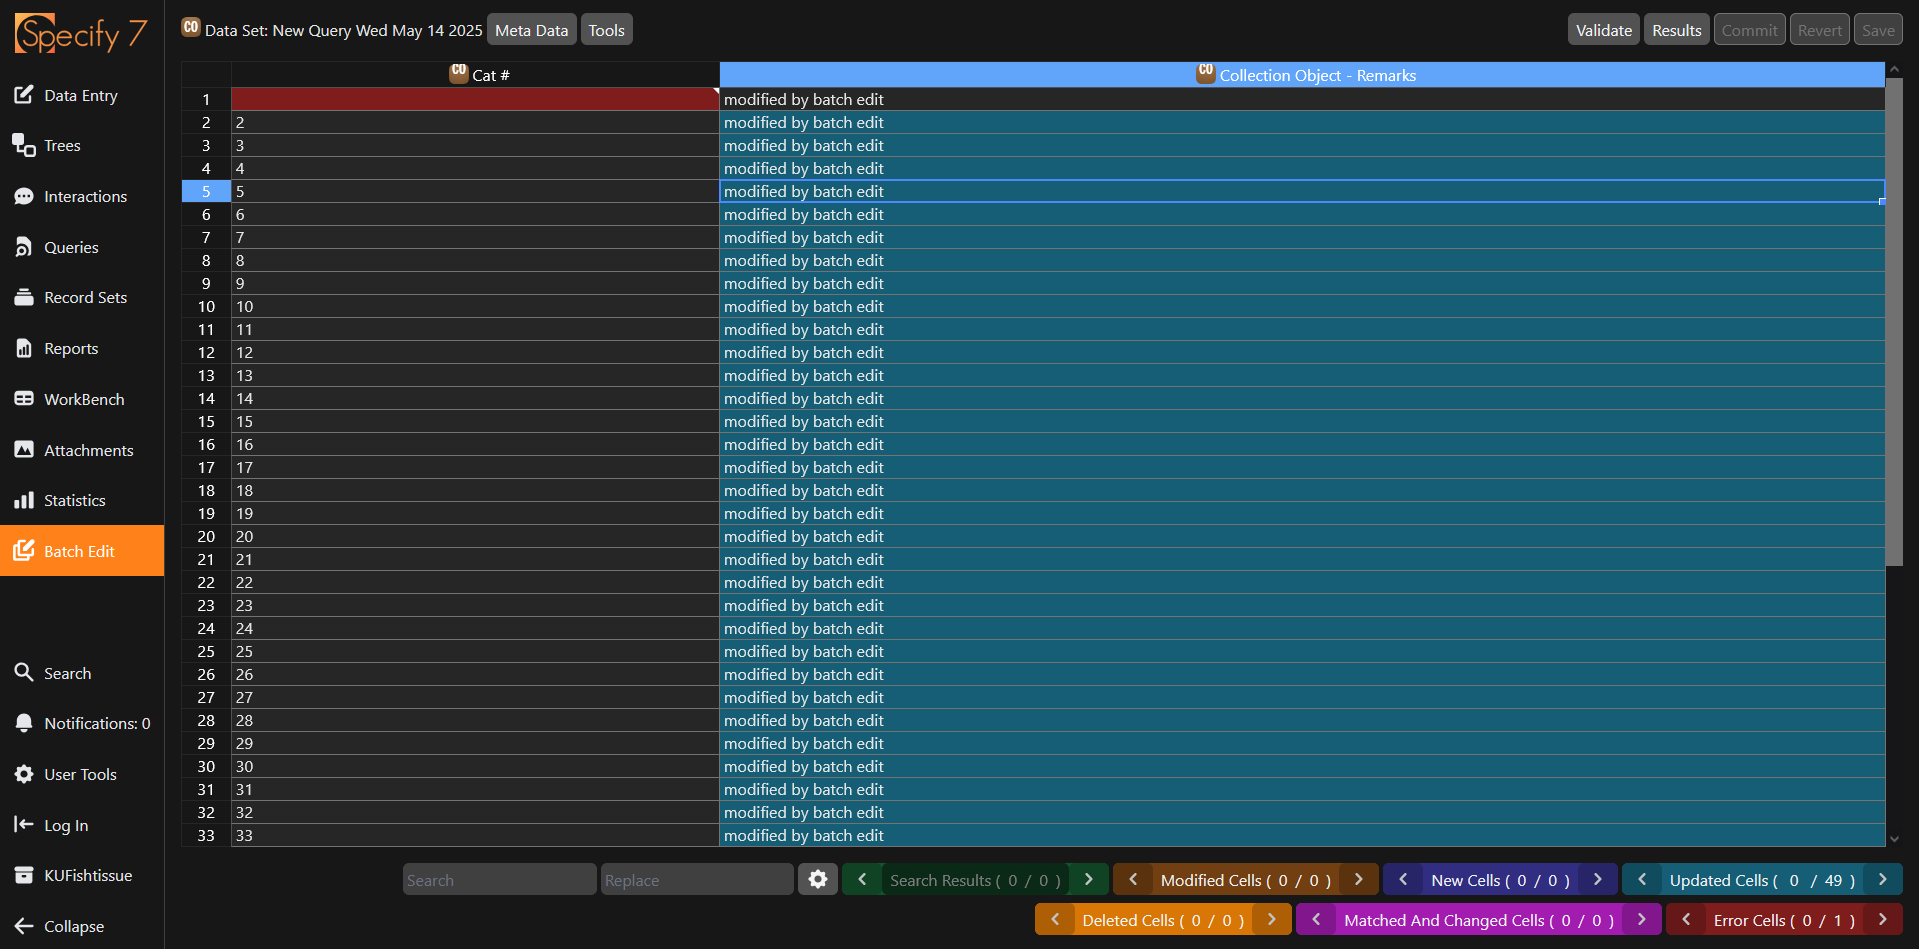Click the data set title text
This screenshot has width=1919, height=949.
click(343, 31)
